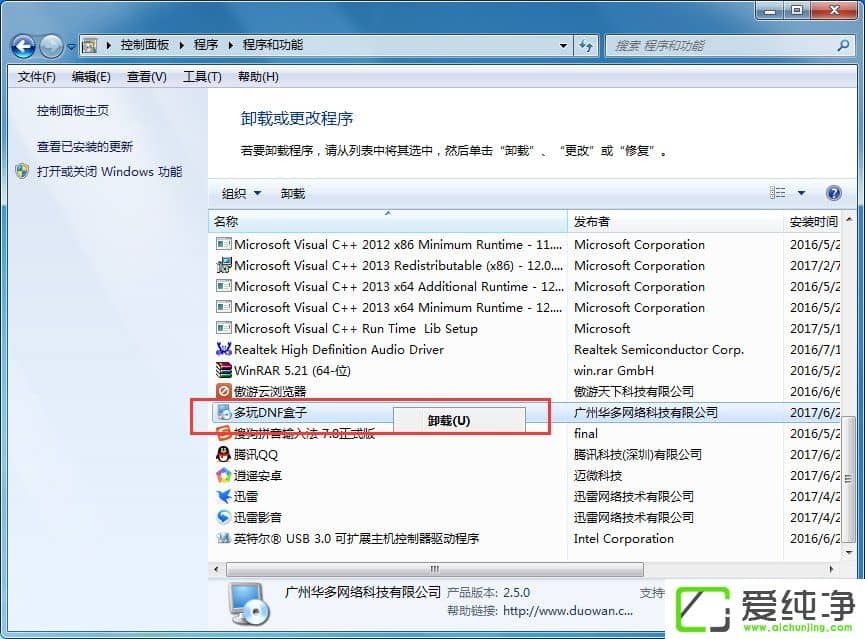The image size is (865, 639).
Task: Open the help question-mark icon
Action: coord(834,193)
